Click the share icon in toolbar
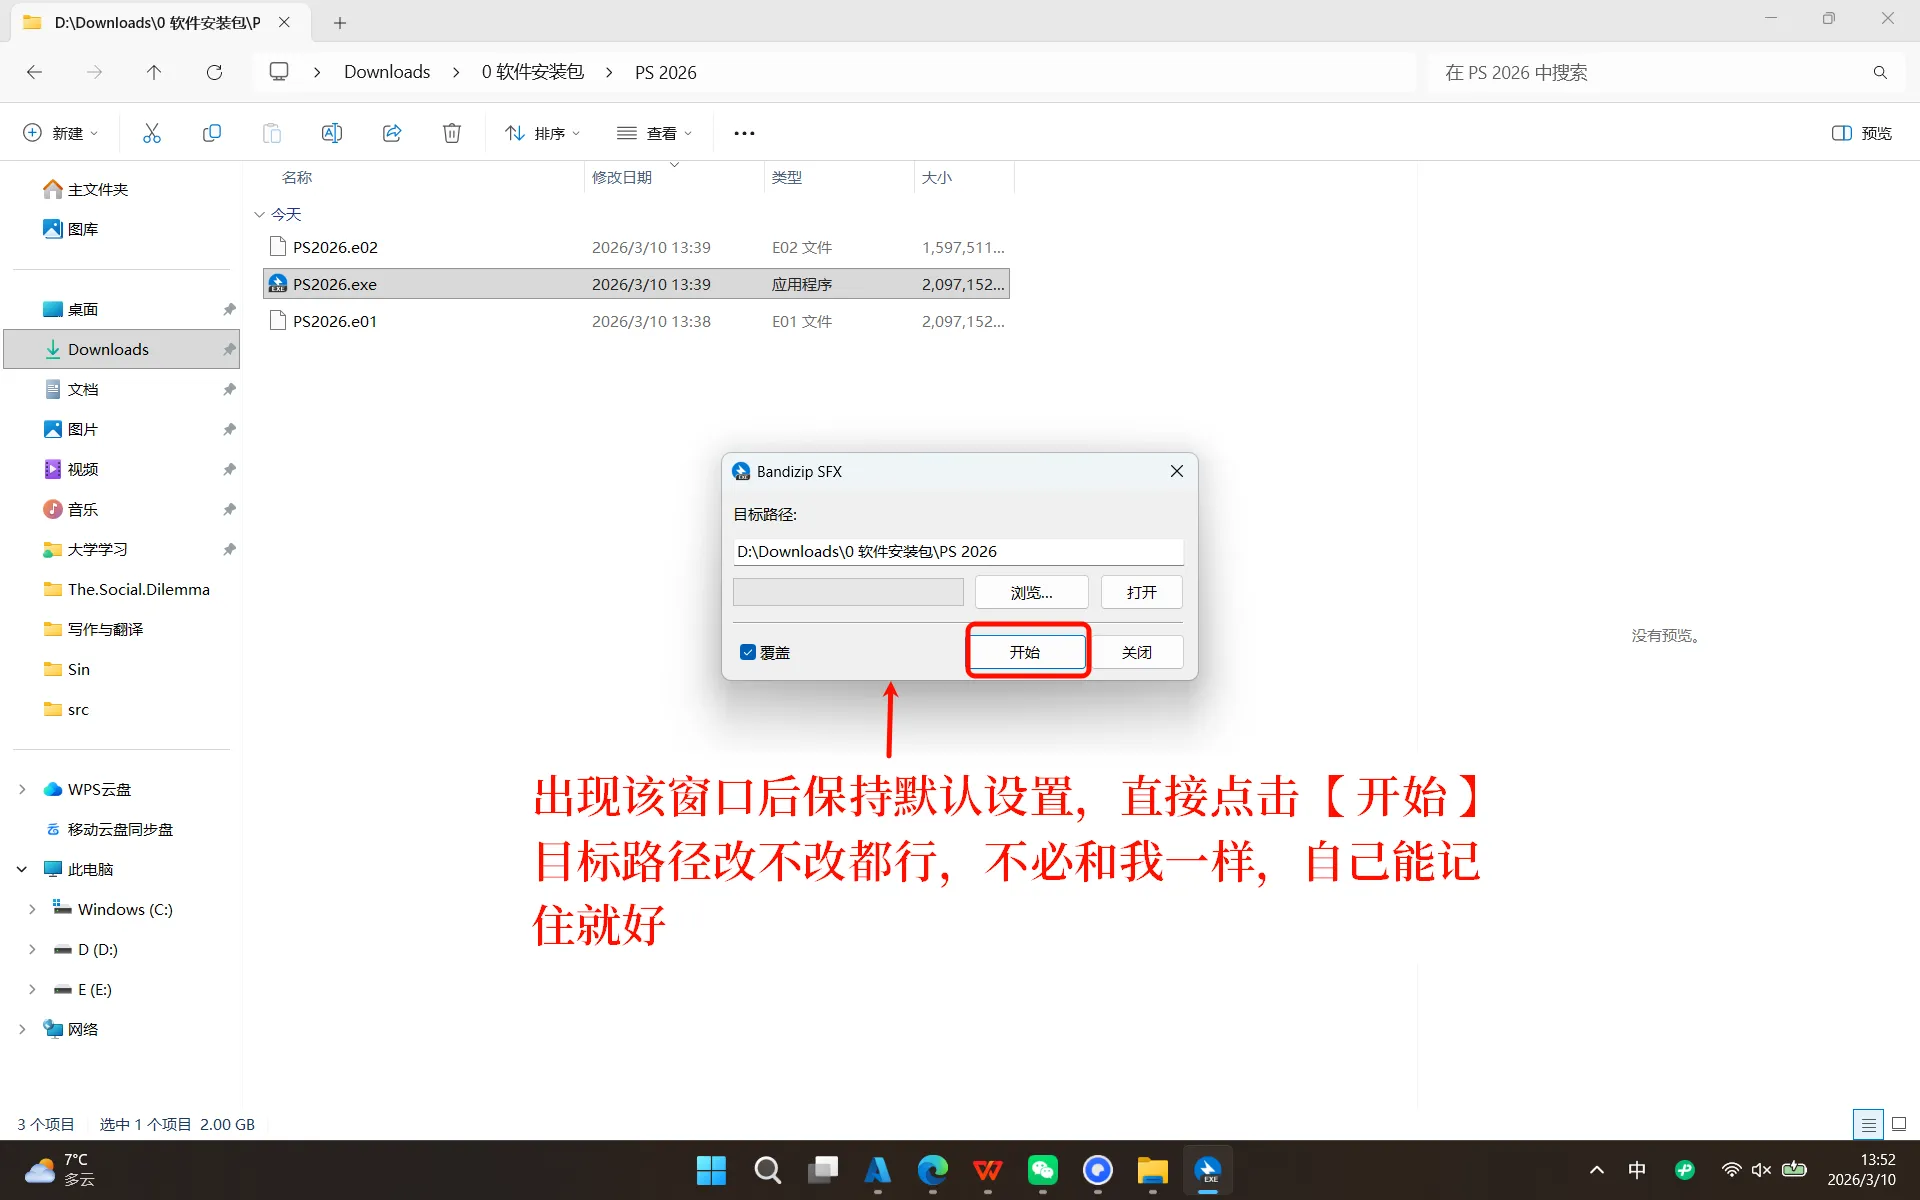Viewport: 1920px width, 1200px height. (392, 133)
